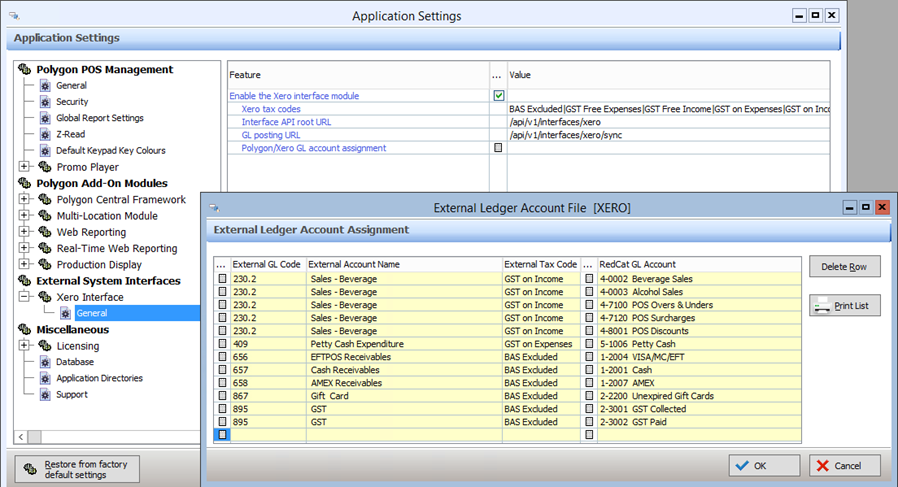This screenshot has height=487, width=898.
Task: Tick row selector for Petty Cash Expenditure
Action: [x=222, y=344]
